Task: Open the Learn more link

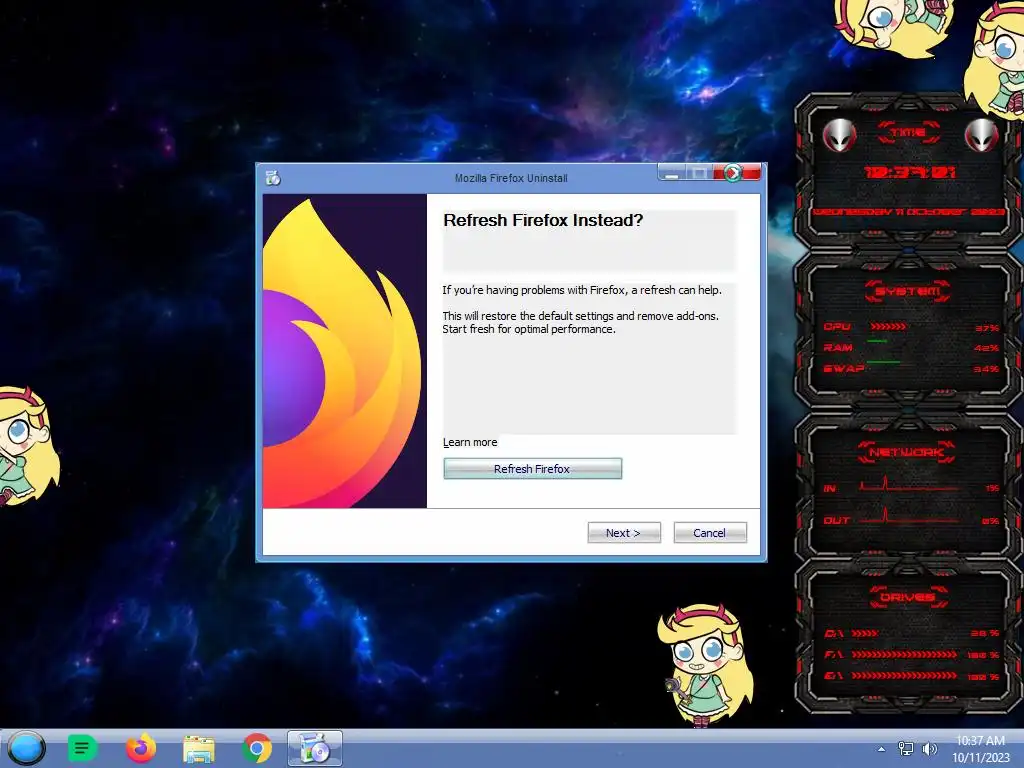Action: pyautogui.click(x=470, y=442)
